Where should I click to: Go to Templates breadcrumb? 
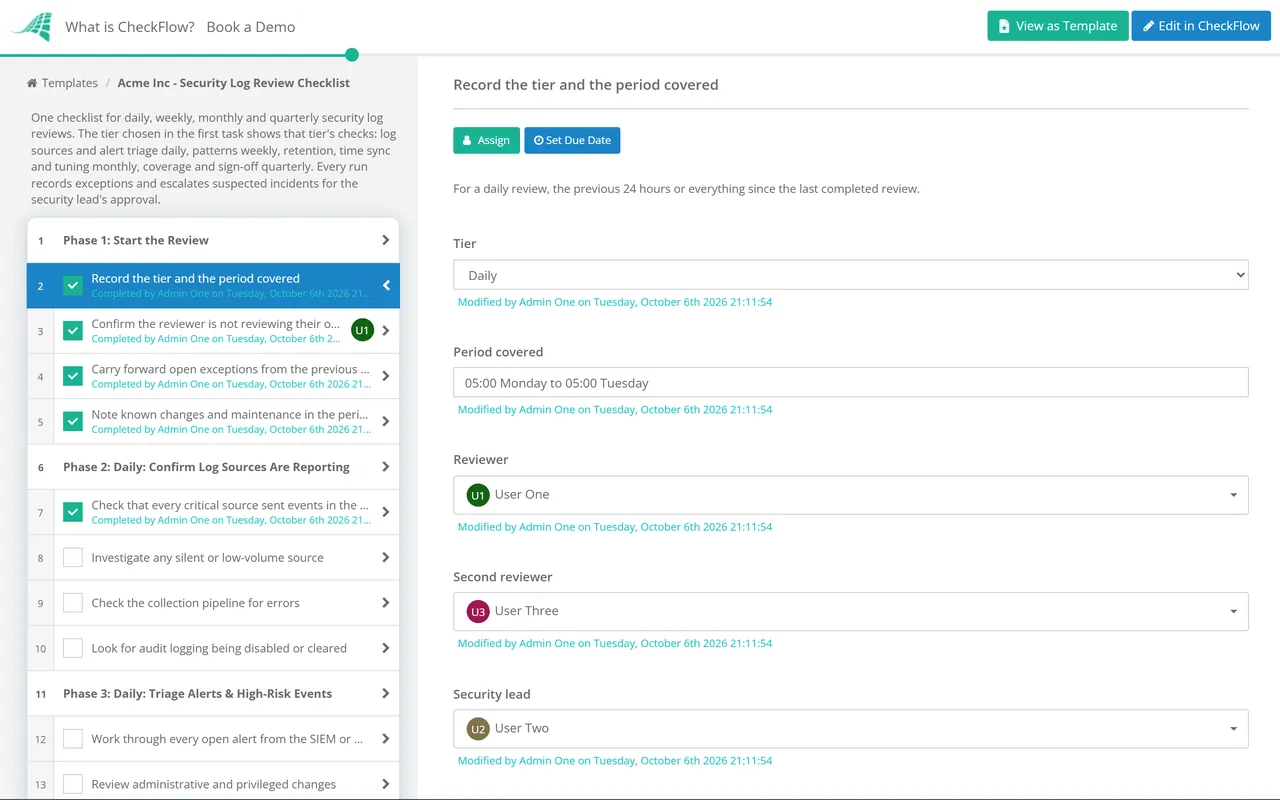[70, 83]
